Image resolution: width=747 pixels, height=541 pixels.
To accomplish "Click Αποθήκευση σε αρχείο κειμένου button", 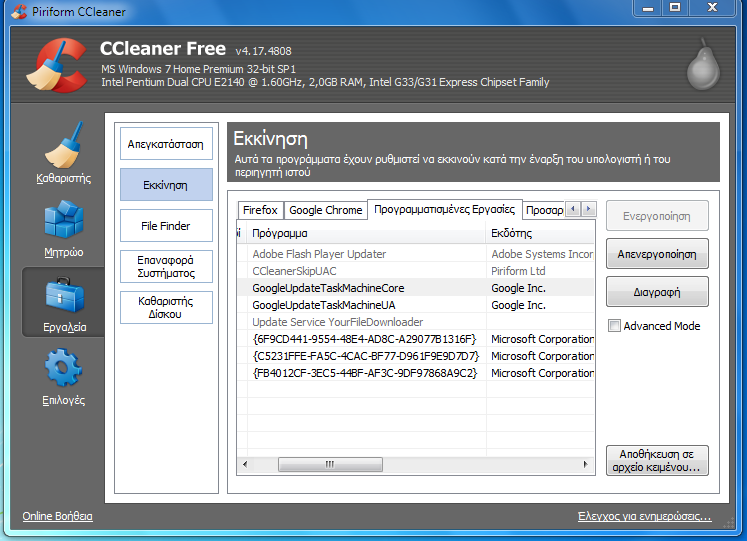I will click(657, 461).
